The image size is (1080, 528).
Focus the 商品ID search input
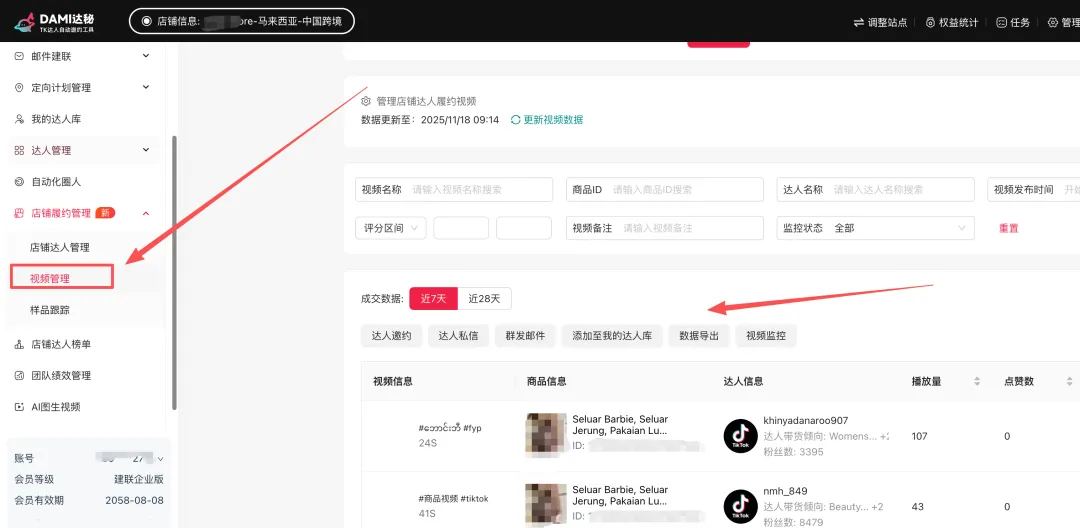pyautogui.click(x=665, y=189)
